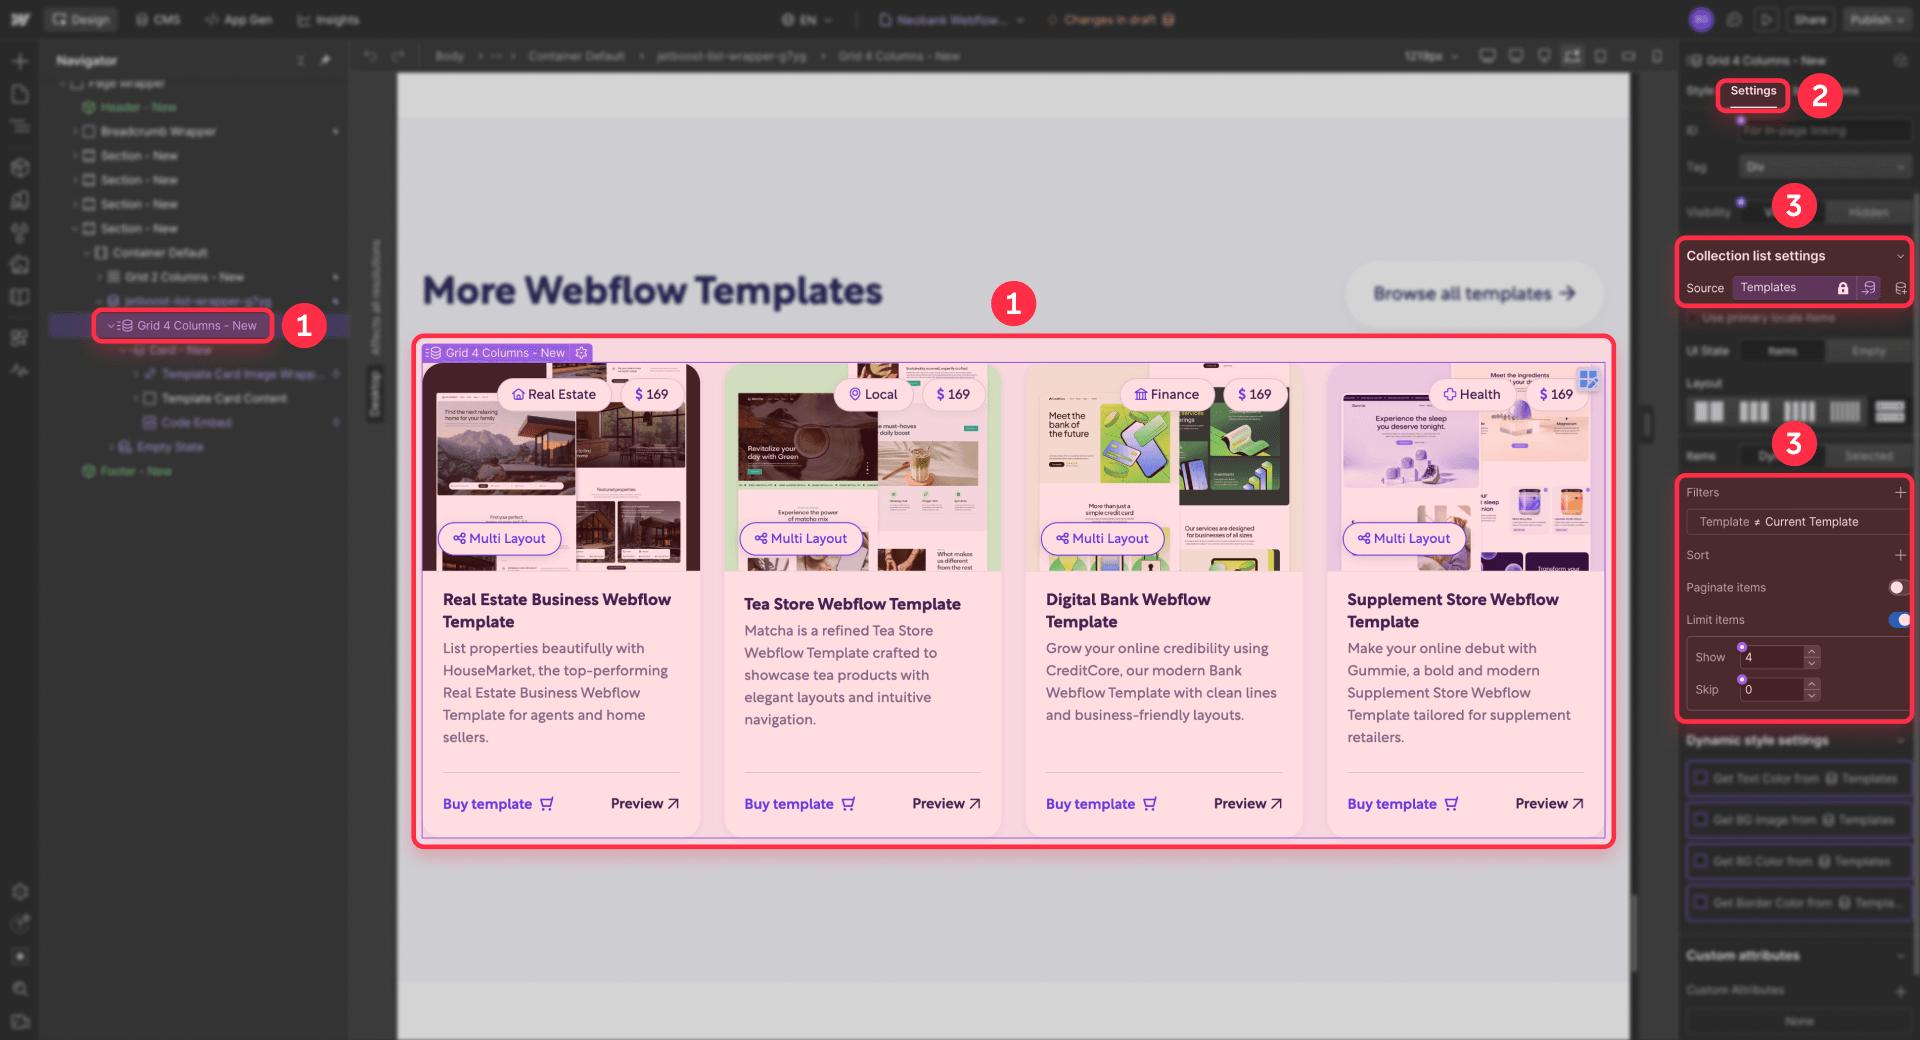Click the redo arrow icon
Screen dimensions: 1920x1040
coord(398,56)
